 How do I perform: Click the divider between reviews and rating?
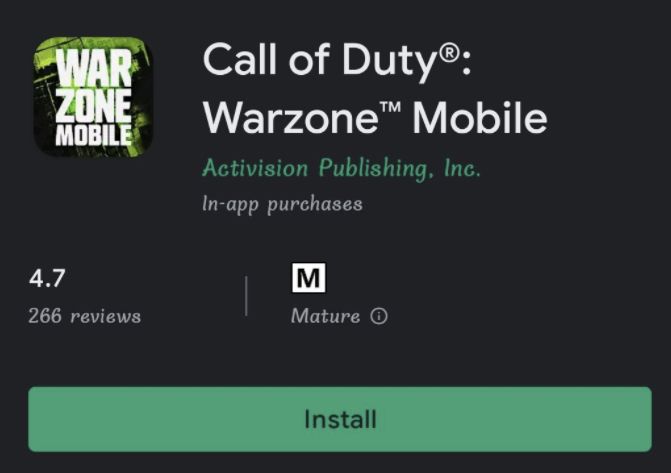246,296
